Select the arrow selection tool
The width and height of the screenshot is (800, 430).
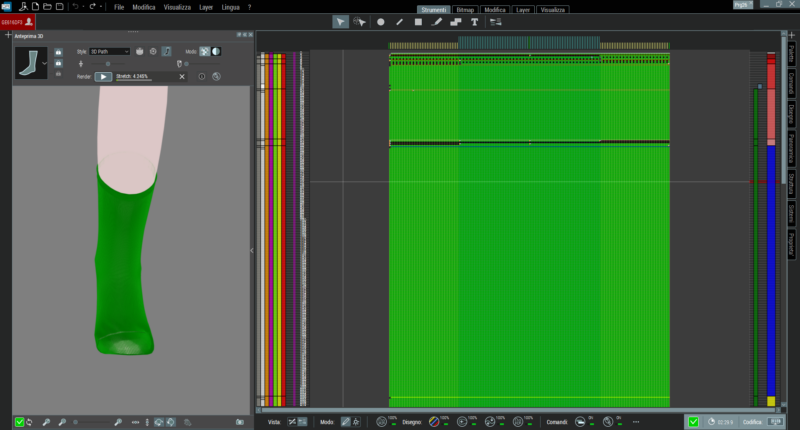coord(340,21)
